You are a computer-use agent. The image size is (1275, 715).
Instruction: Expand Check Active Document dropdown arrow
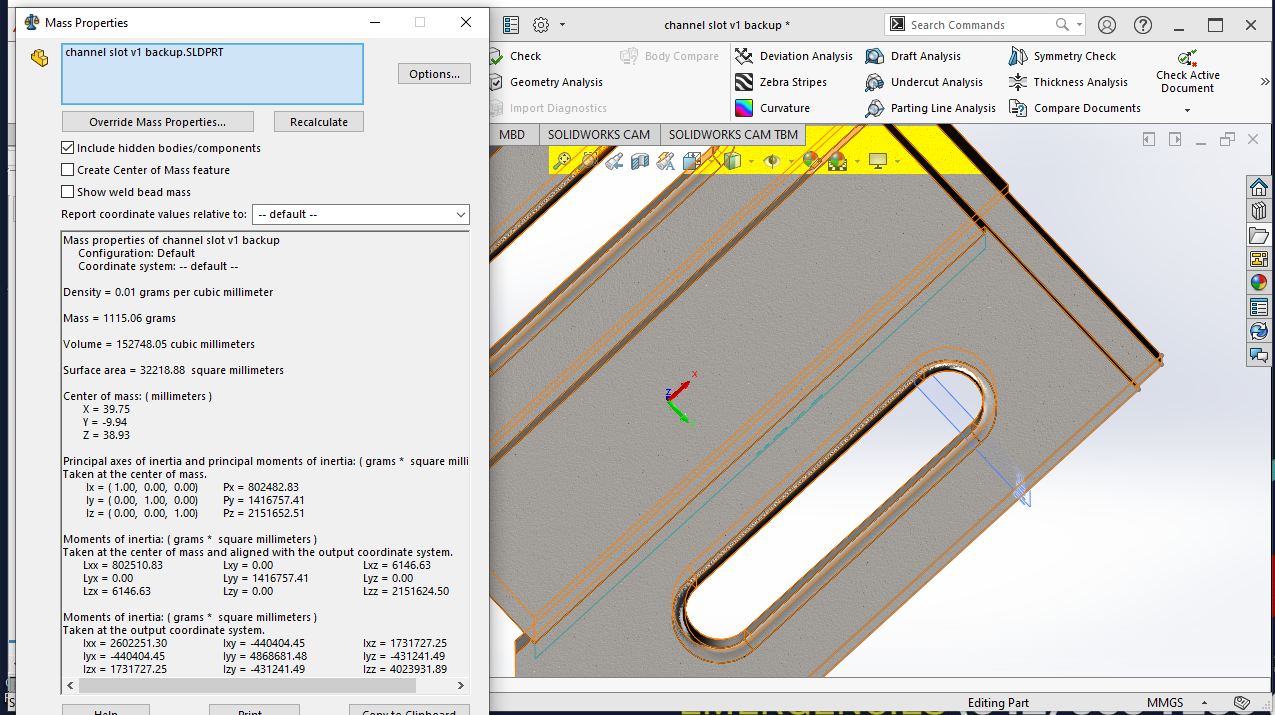click(x=1187, y=110)
